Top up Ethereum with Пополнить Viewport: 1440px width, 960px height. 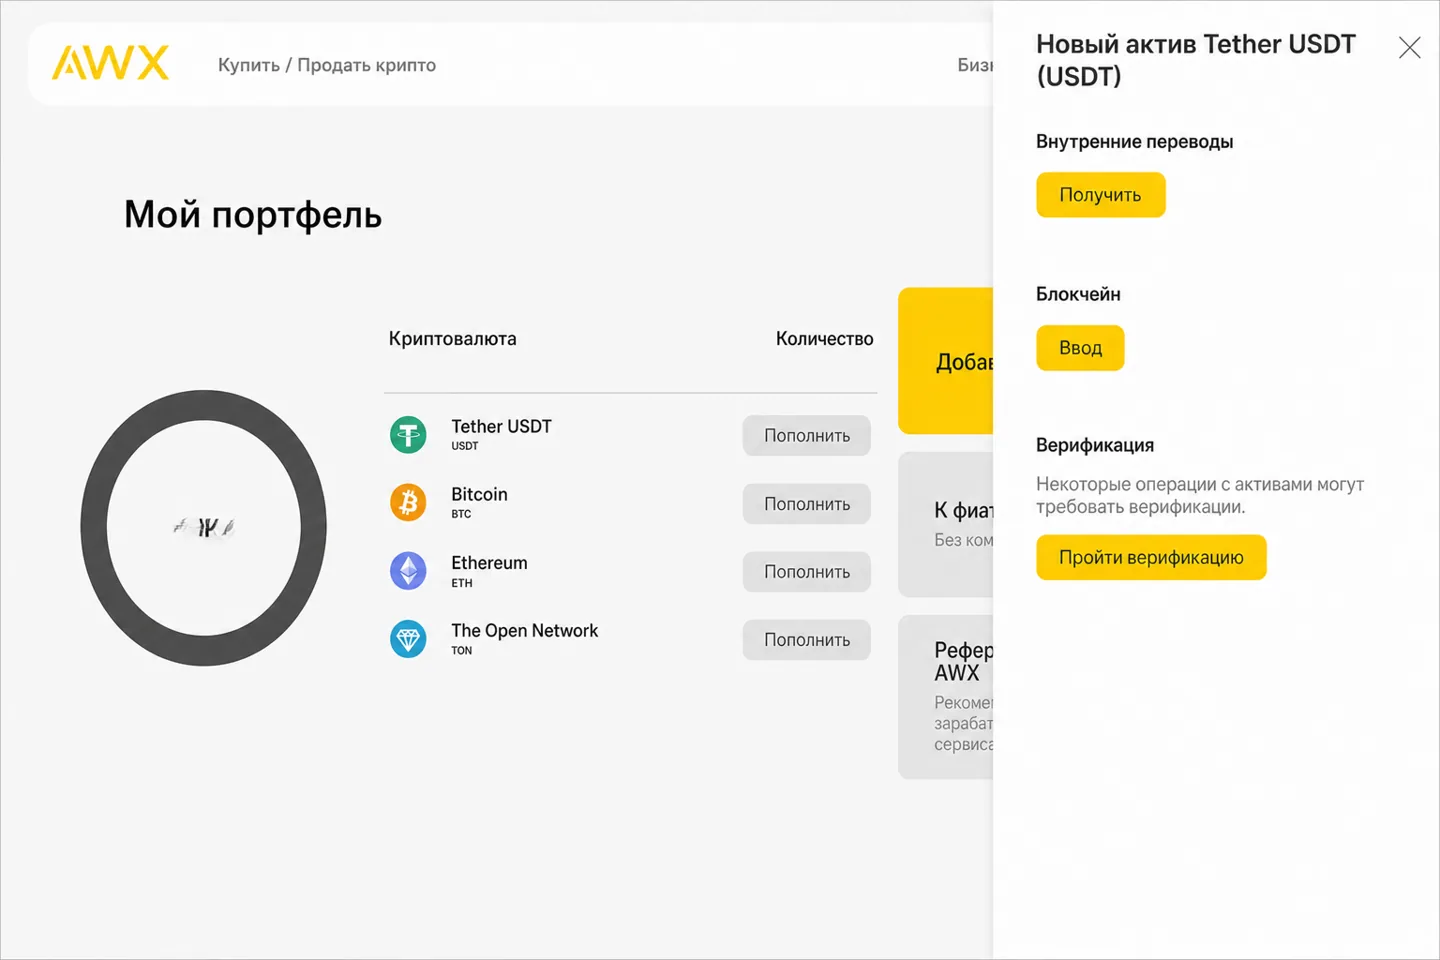[807, 572]
